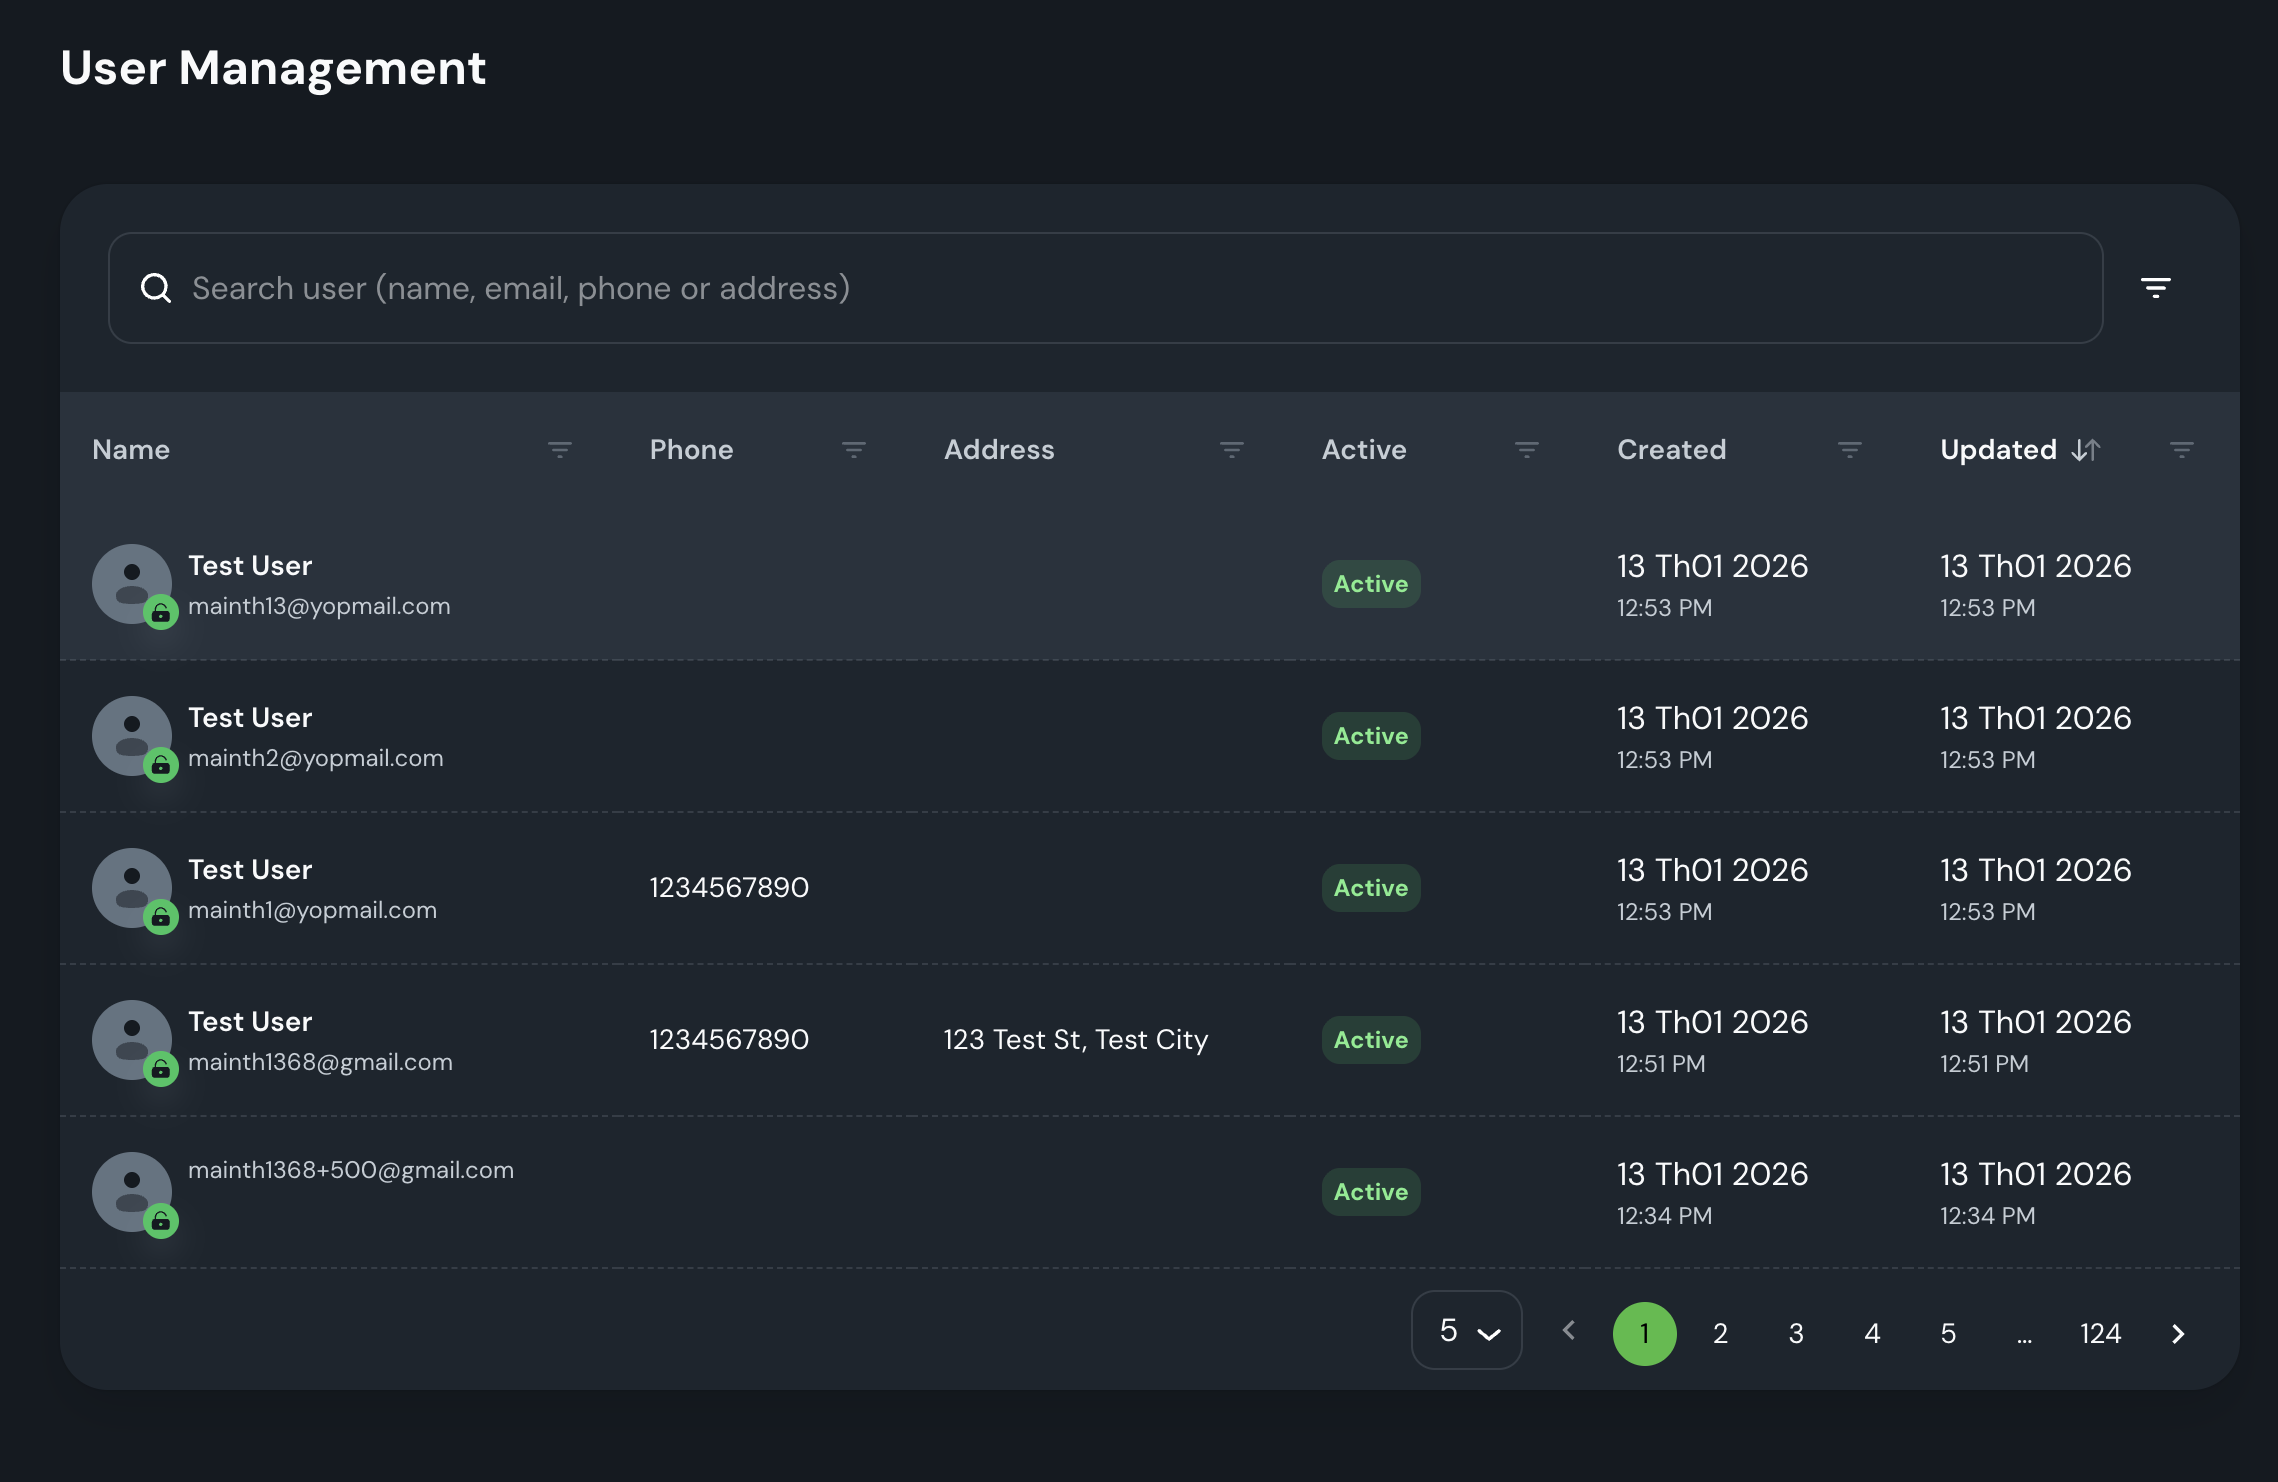Open the global filter icon beside search
Screen dimensions: 2278x1482
coord(2155,288)
